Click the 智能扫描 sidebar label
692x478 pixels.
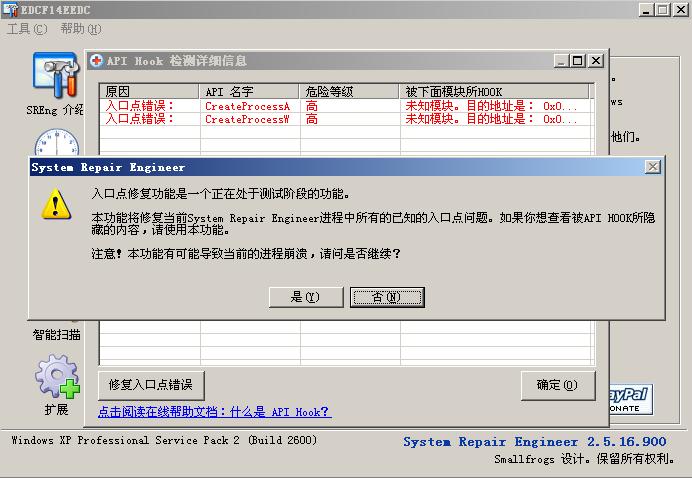point(56,335)
